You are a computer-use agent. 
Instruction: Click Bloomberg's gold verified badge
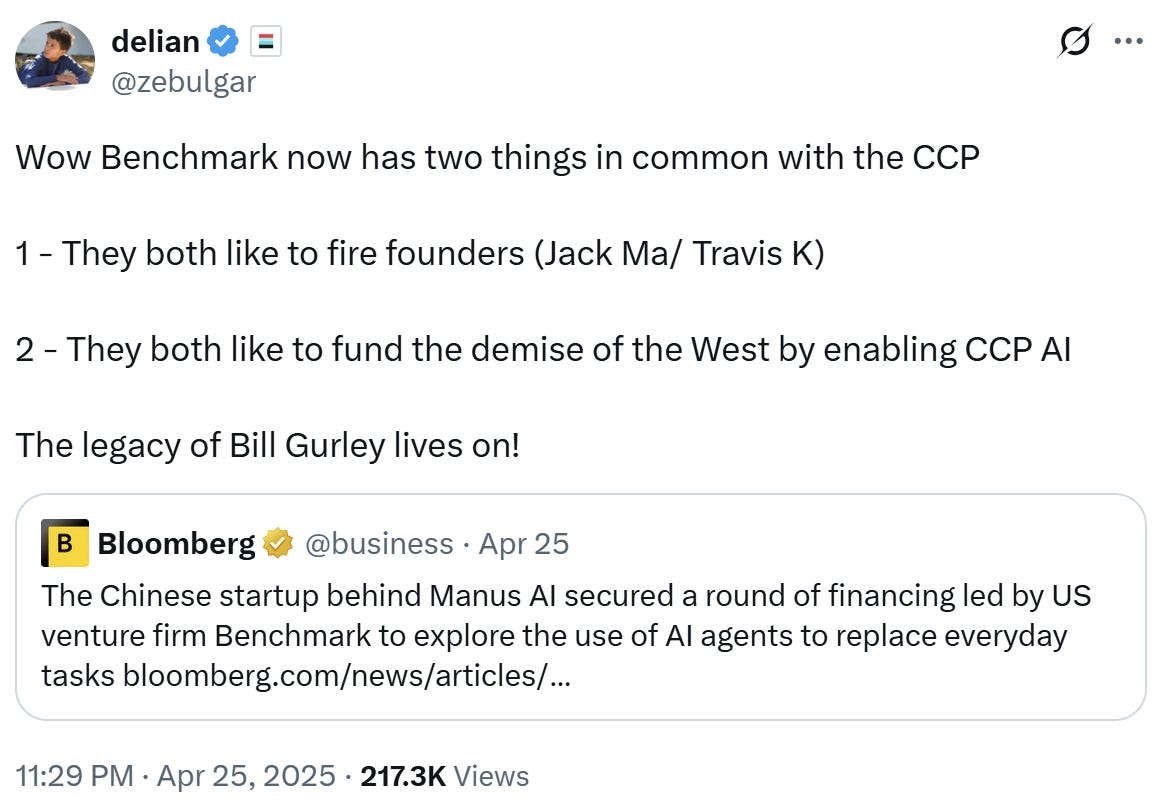click(277, 543)
